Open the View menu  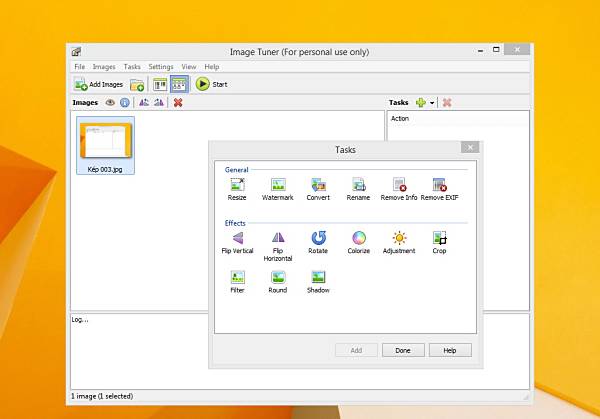(x=189, y=67)
